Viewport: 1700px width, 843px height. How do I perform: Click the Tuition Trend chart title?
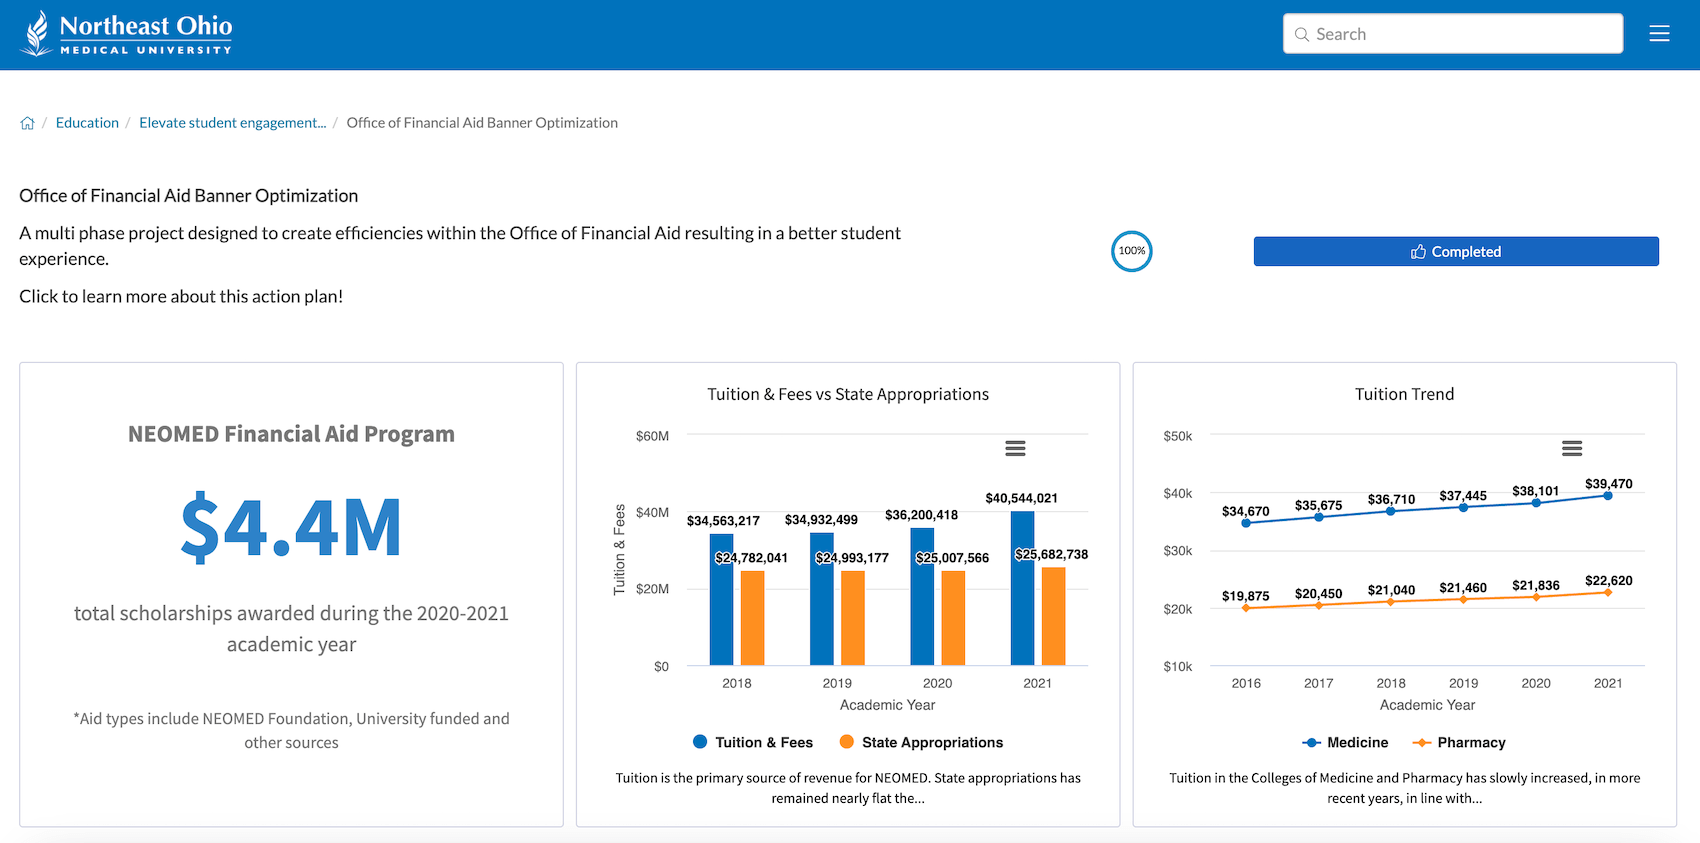1404,394
